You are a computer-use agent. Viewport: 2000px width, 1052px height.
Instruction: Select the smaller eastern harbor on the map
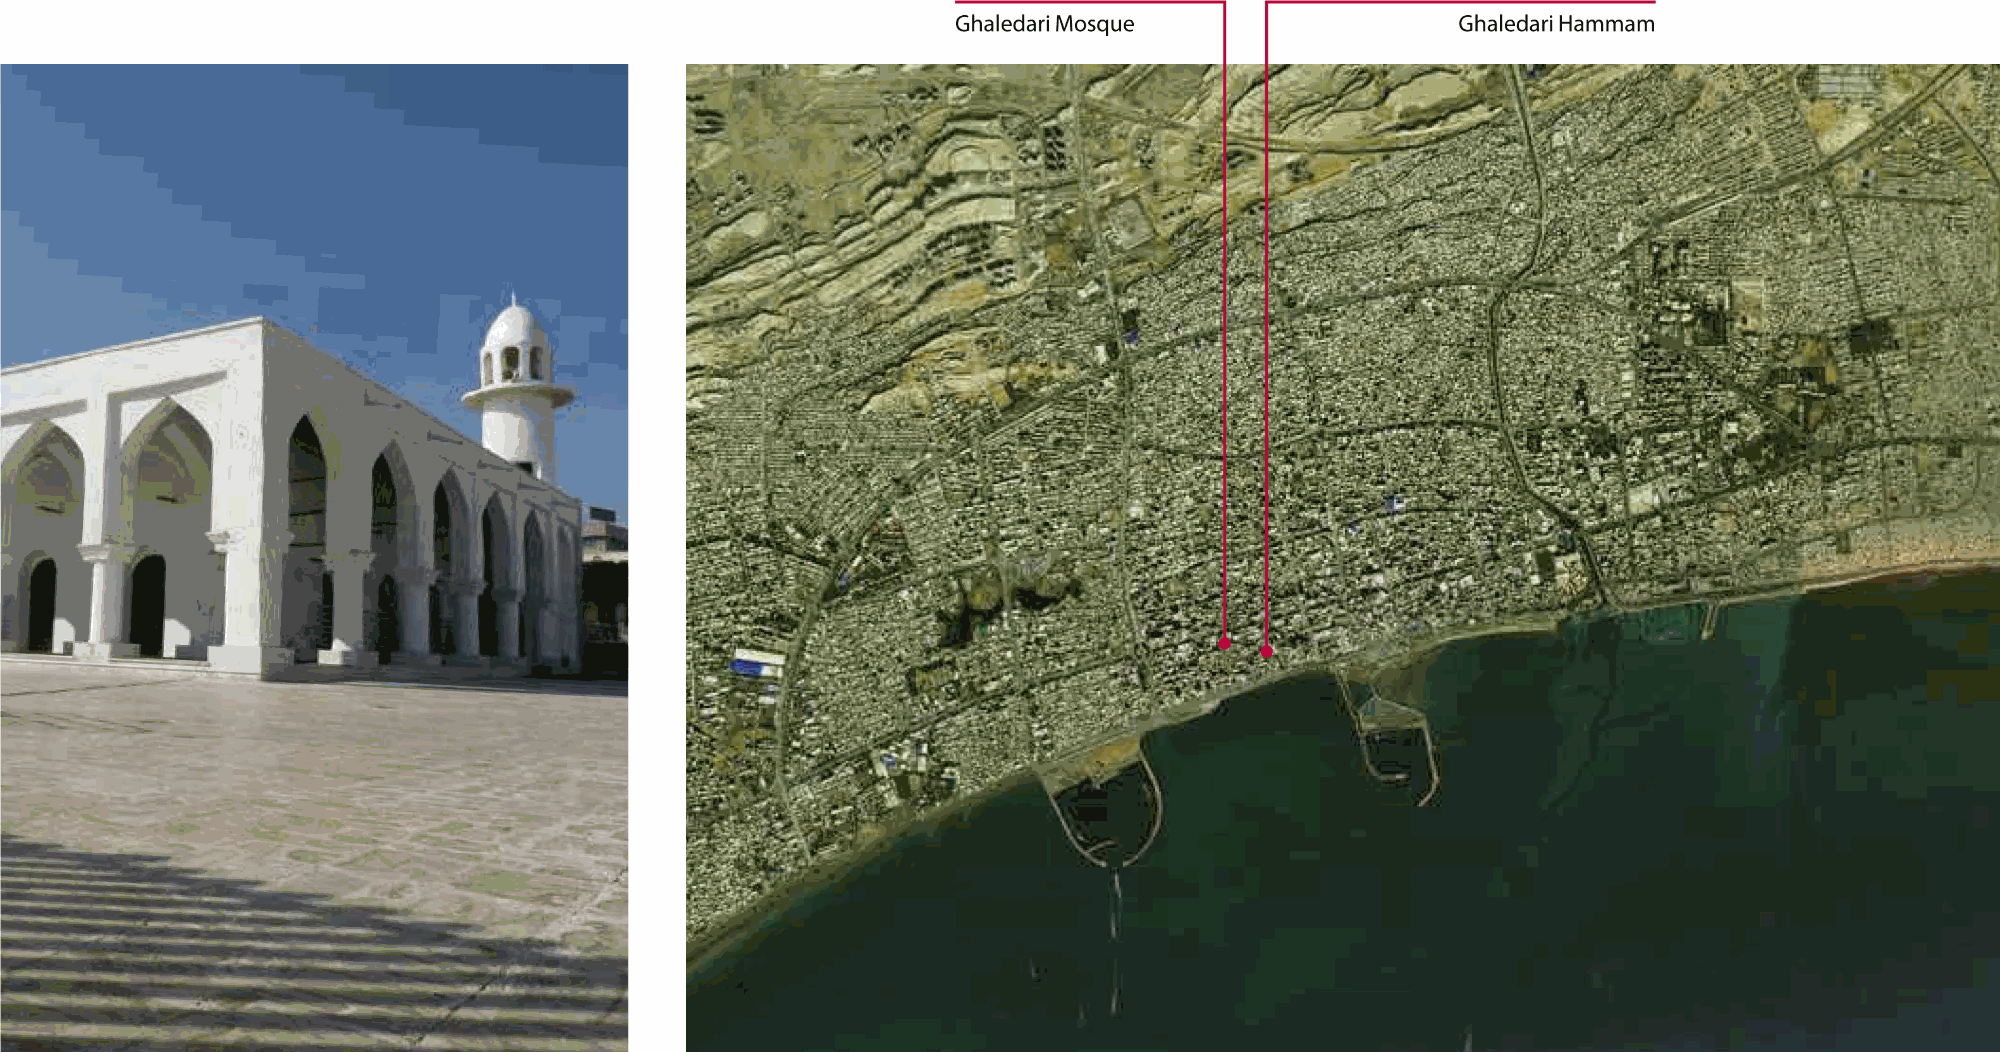click(x=1395, y=740)
